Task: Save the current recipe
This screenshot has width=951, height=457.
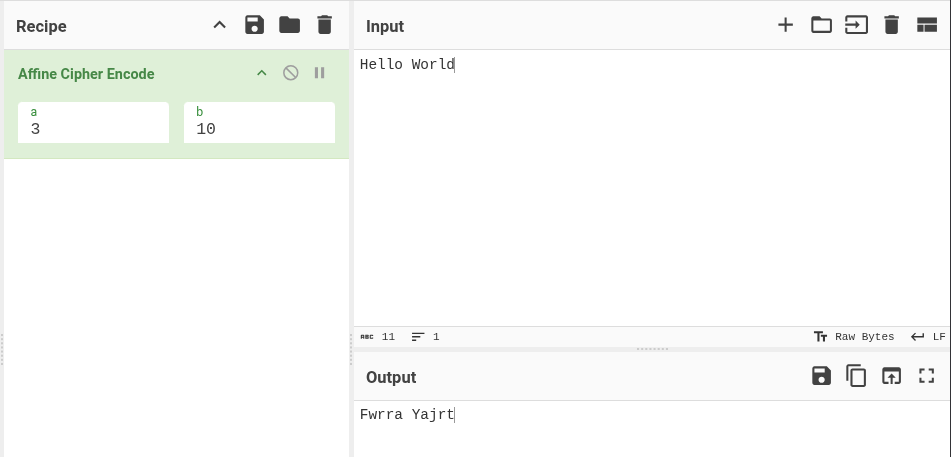Action: [x=254, y=25]
